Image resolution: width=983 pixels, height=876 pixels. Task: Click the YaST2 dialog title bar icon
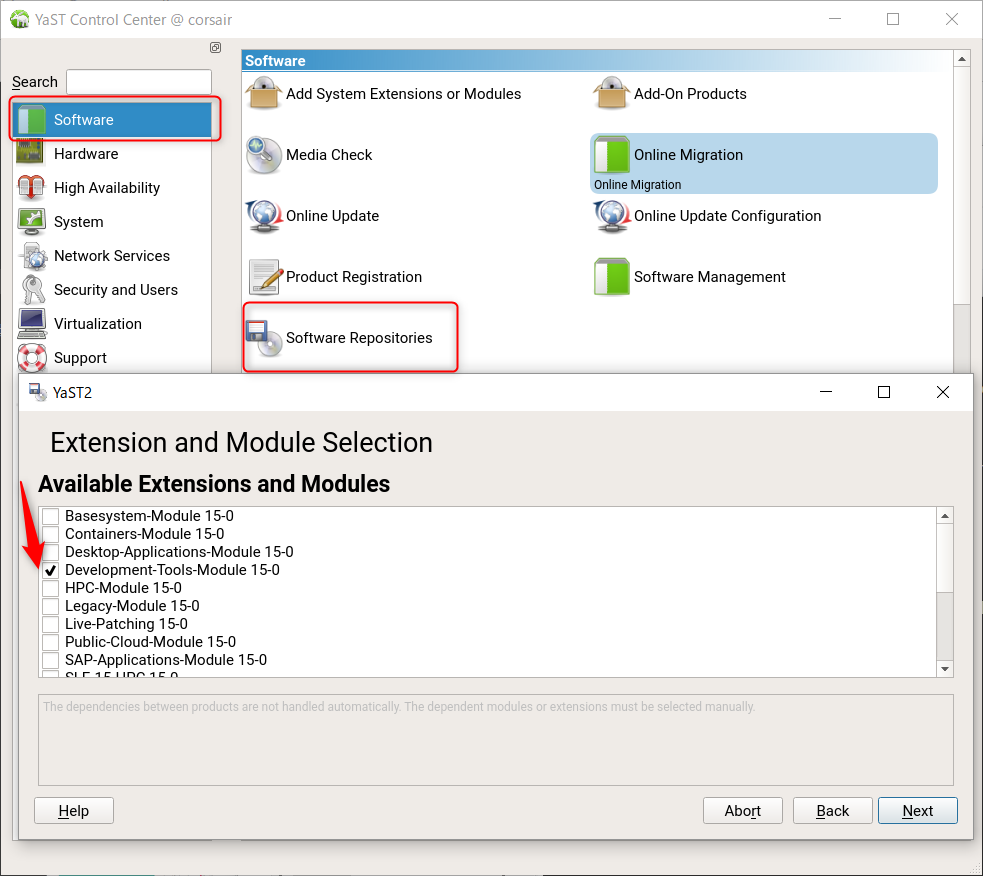click(38, 393)
